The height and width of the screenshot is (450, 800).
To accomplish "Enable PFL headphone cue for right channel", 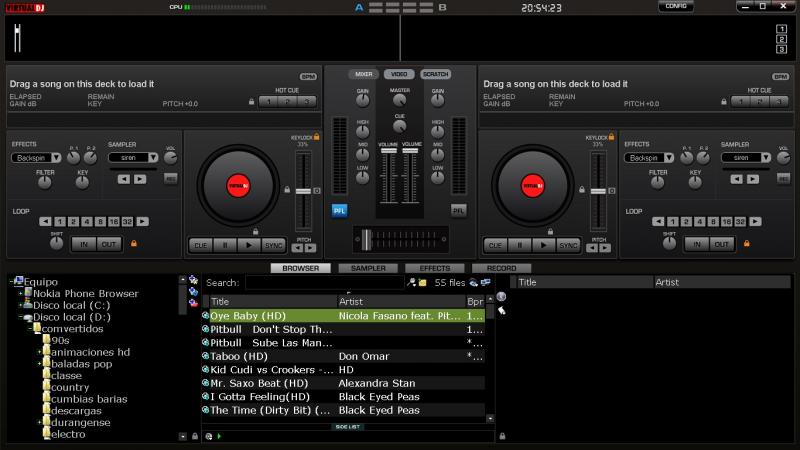I will [459, 210].
